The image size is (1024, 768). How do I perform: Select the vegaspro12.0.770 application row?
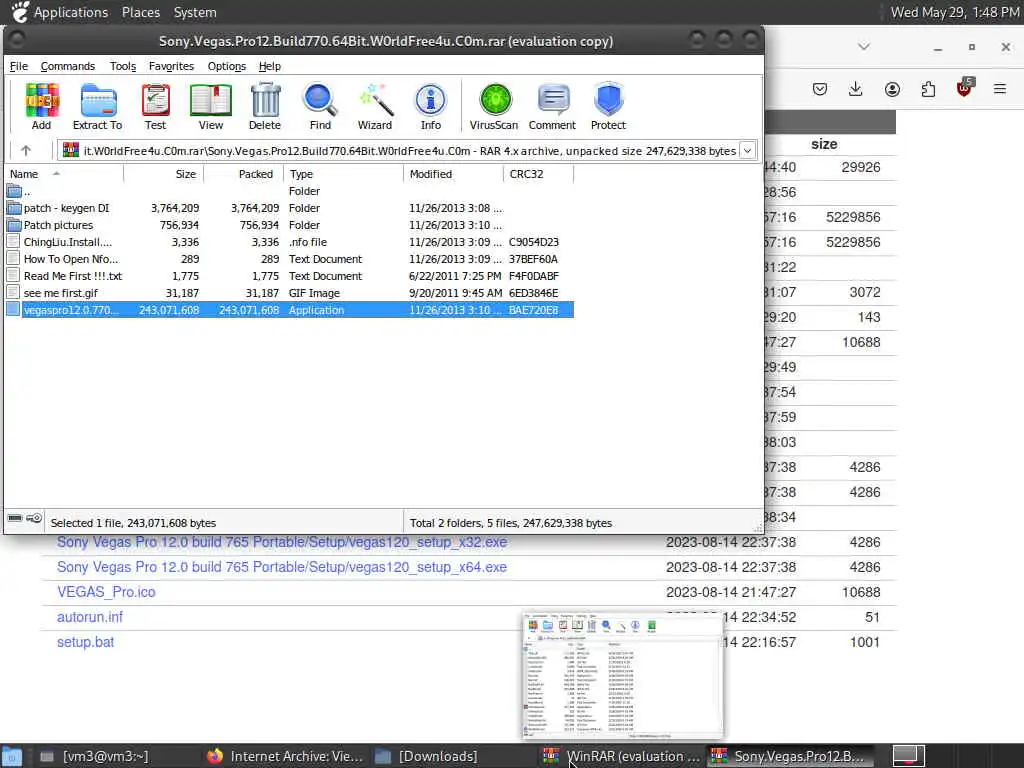tap(289, 310)
